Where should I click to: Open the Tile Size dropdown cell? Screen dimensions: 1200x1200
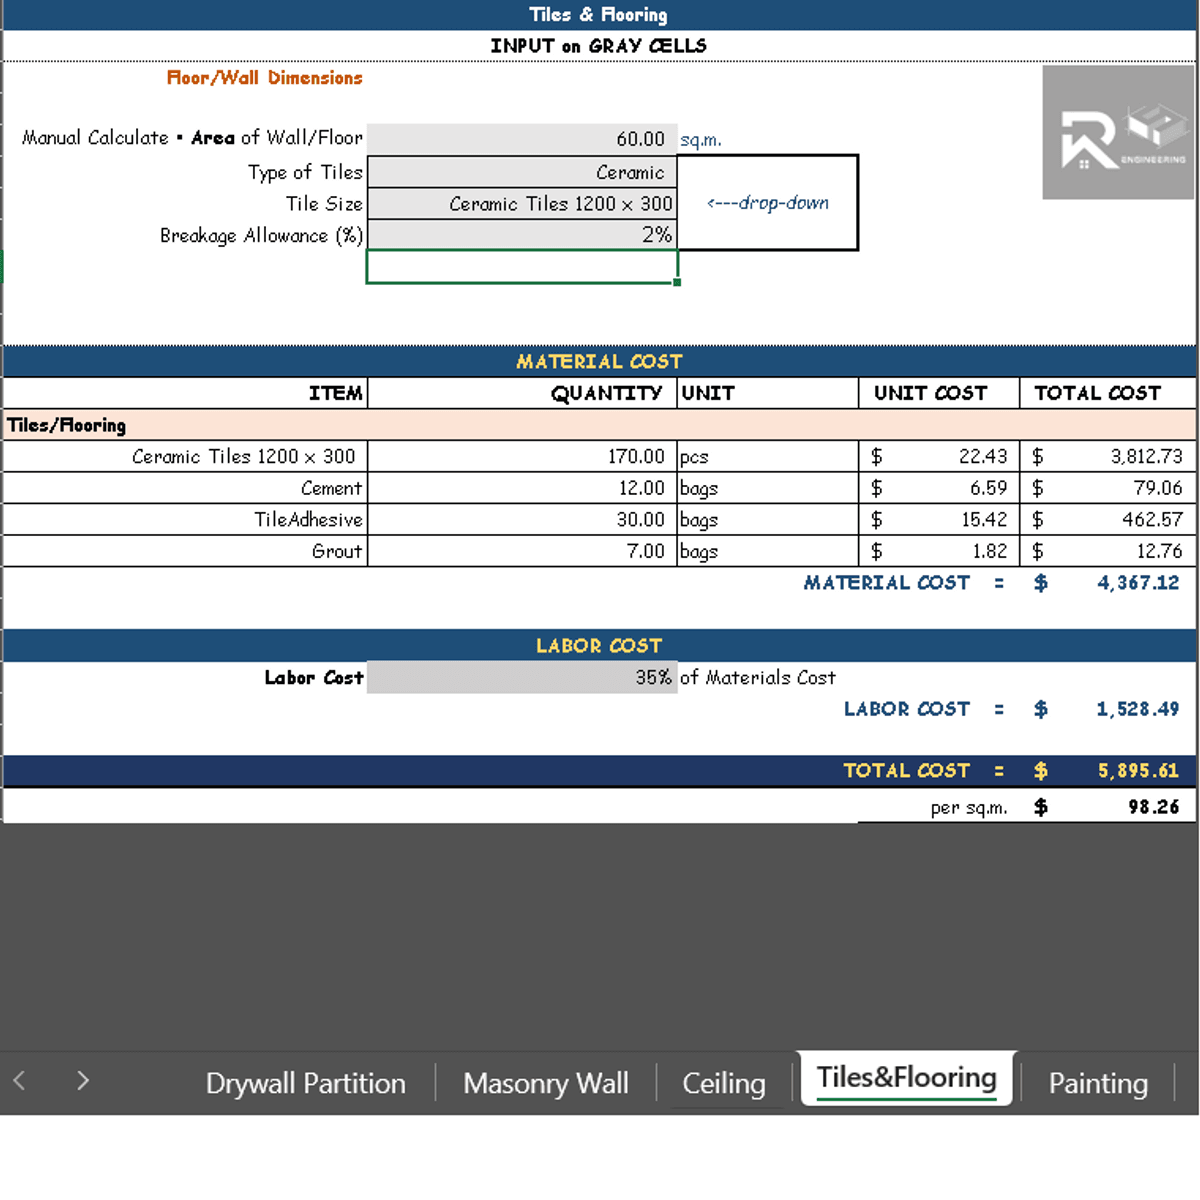tap(522, 204)
